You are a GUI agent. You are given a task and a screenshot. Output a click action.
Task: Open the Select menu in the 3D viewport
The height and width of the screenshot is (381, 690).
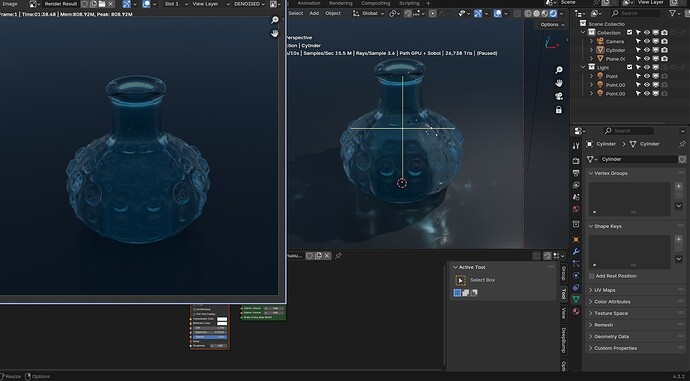(296, 13)
